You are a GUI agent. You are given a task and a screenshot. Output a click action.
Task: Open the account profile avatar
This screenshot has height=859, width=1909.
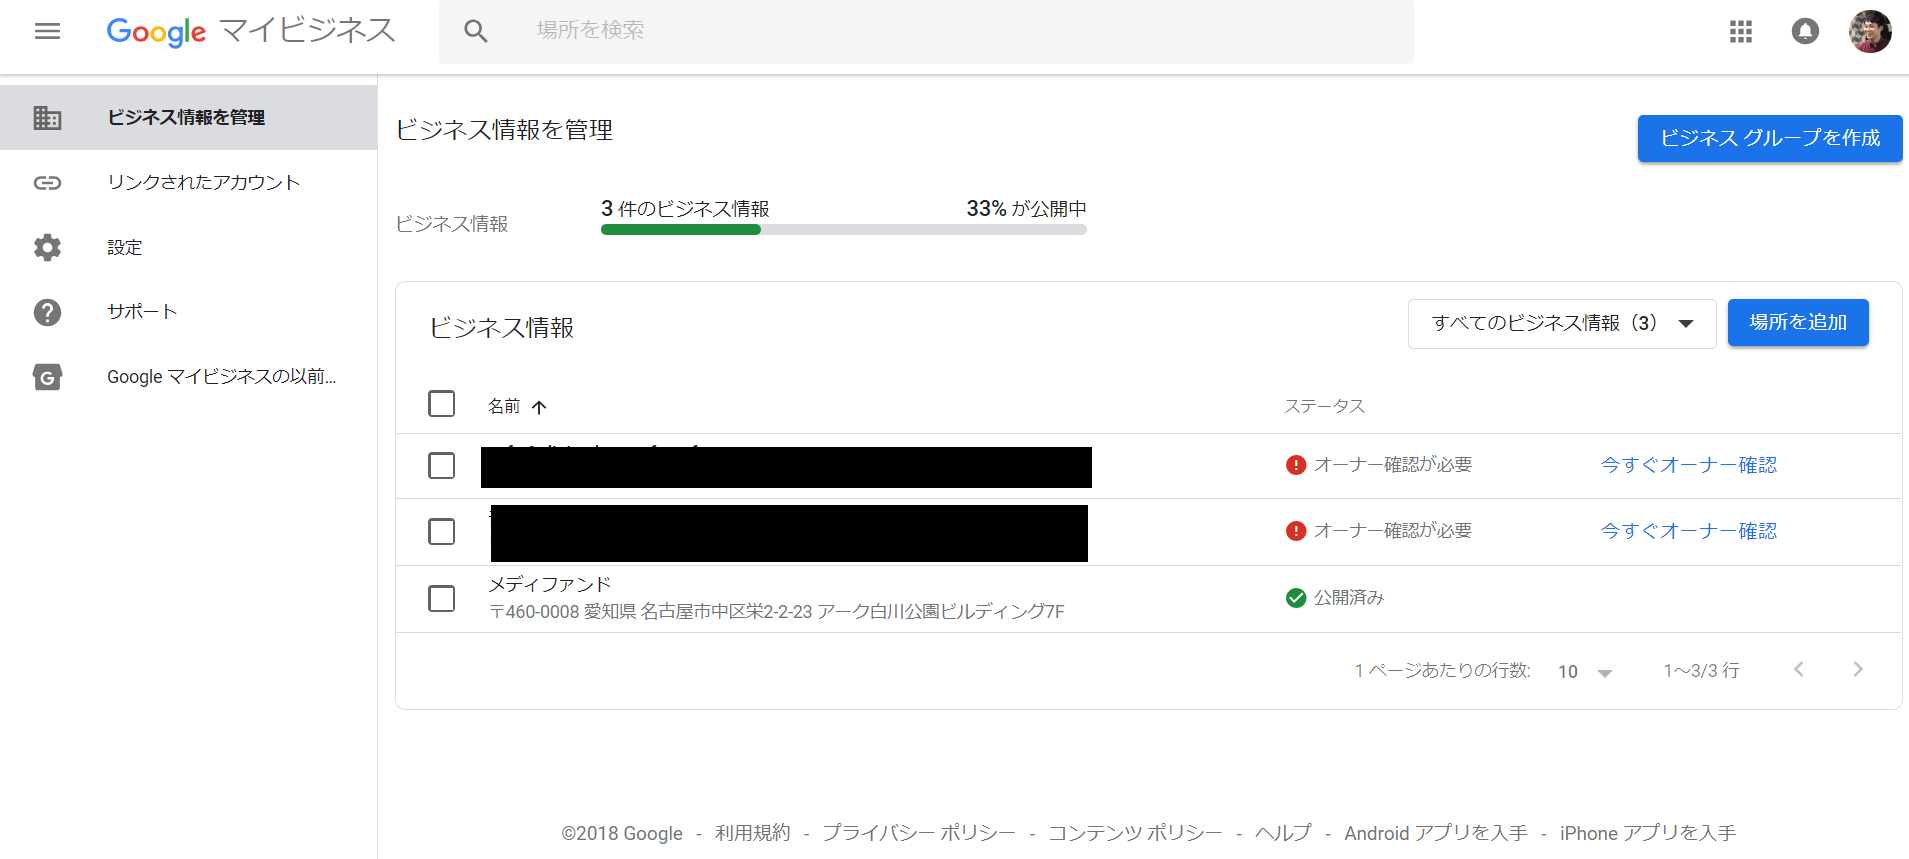(1870, 31)
